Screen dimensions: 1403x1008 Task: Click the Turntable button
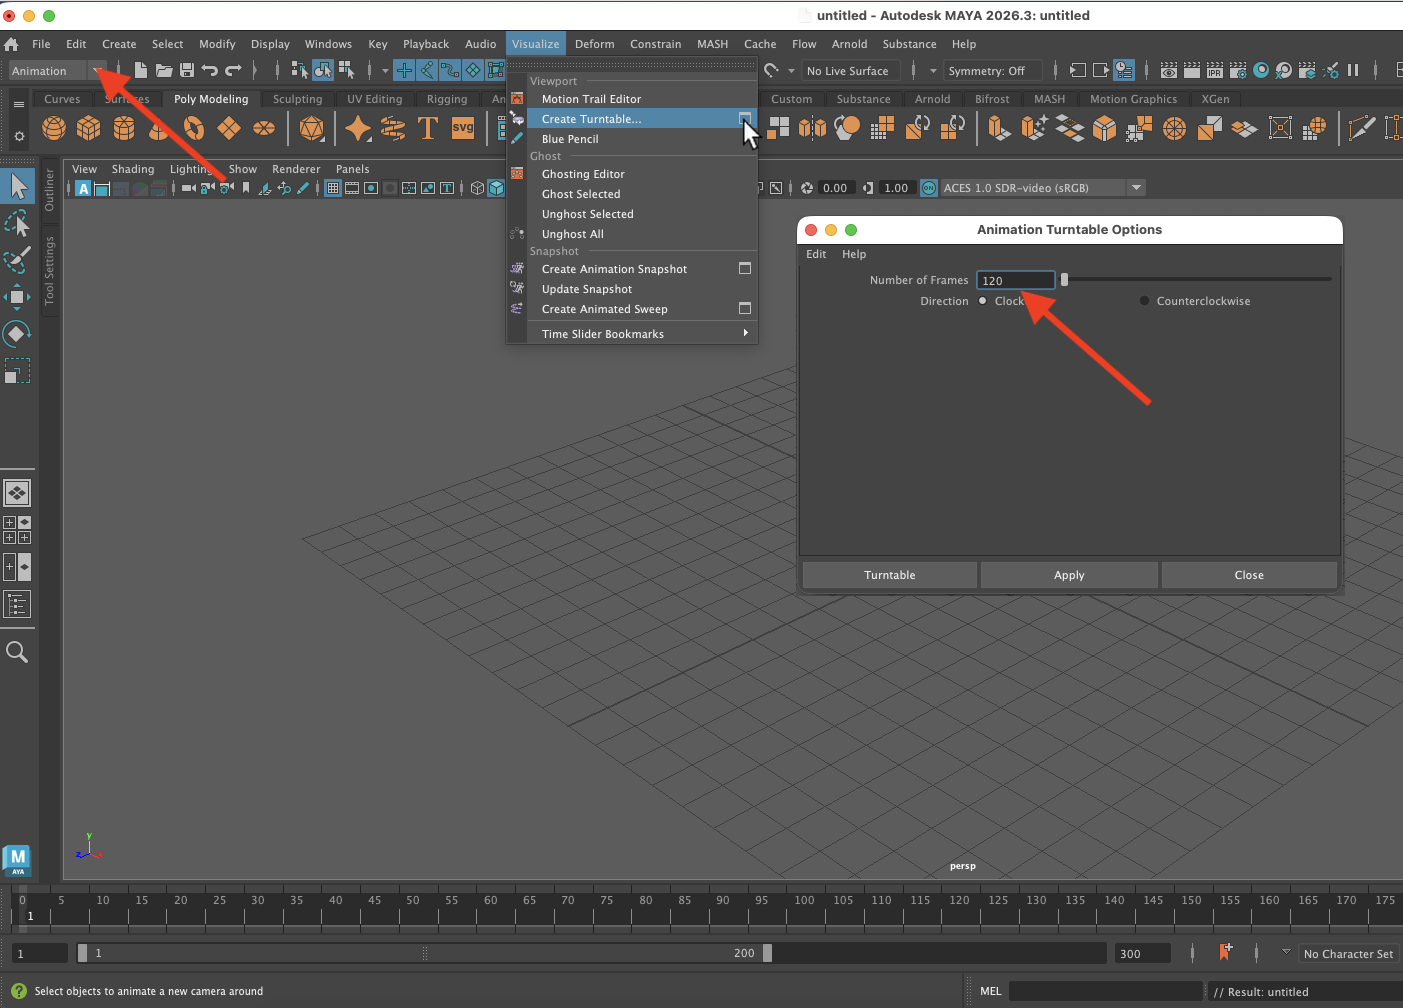click(889, 575)
